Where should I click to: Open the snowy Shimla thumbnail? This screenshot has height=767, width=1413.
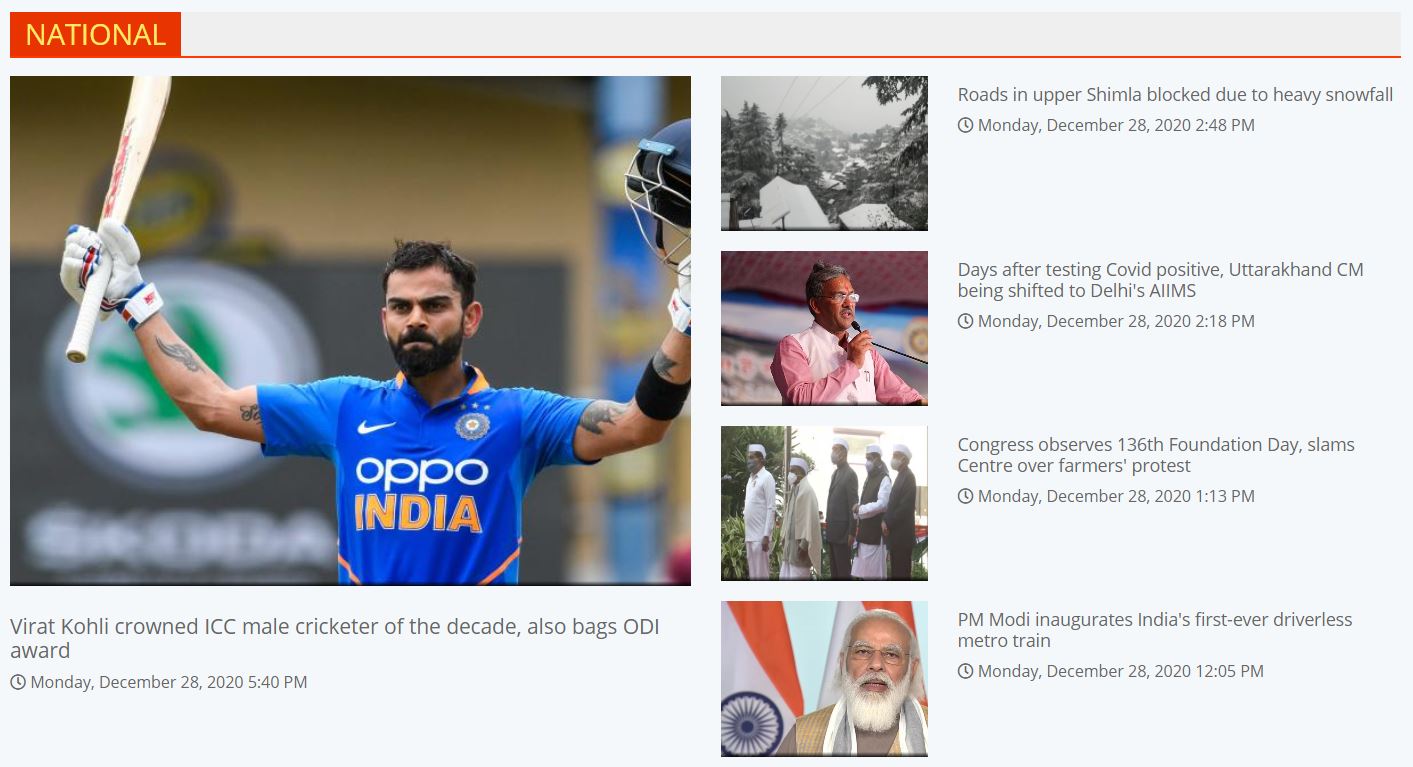[824, 153]
